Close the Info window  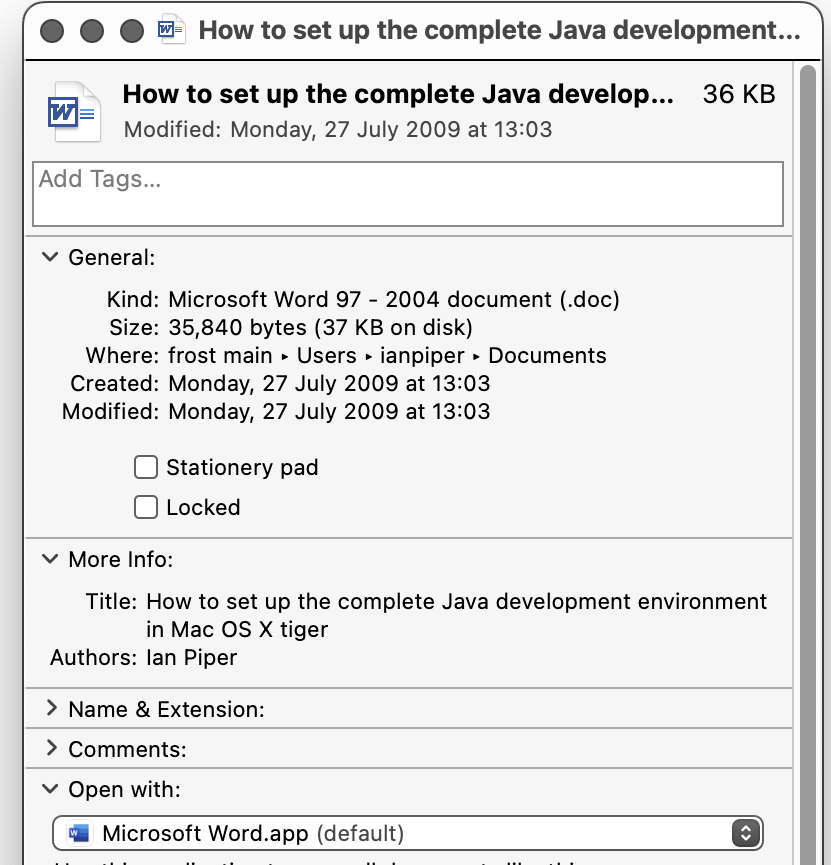pyautogui.click(x=52, y=30)
